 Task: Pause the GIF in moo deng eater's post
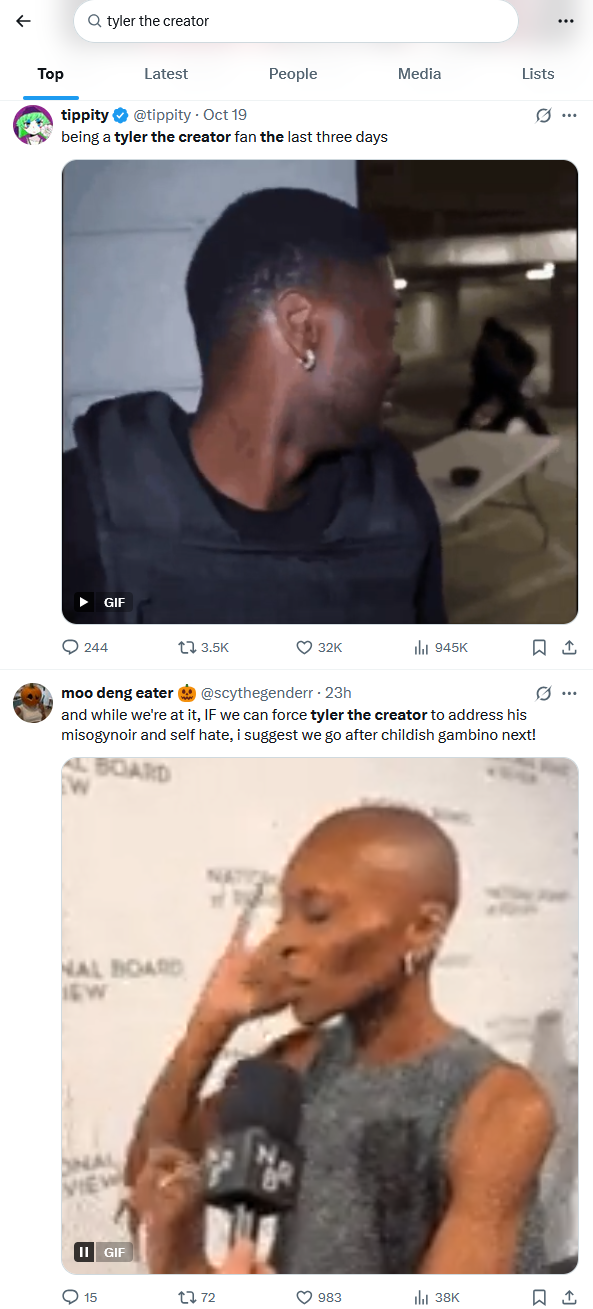click(x=84, y=1252)
